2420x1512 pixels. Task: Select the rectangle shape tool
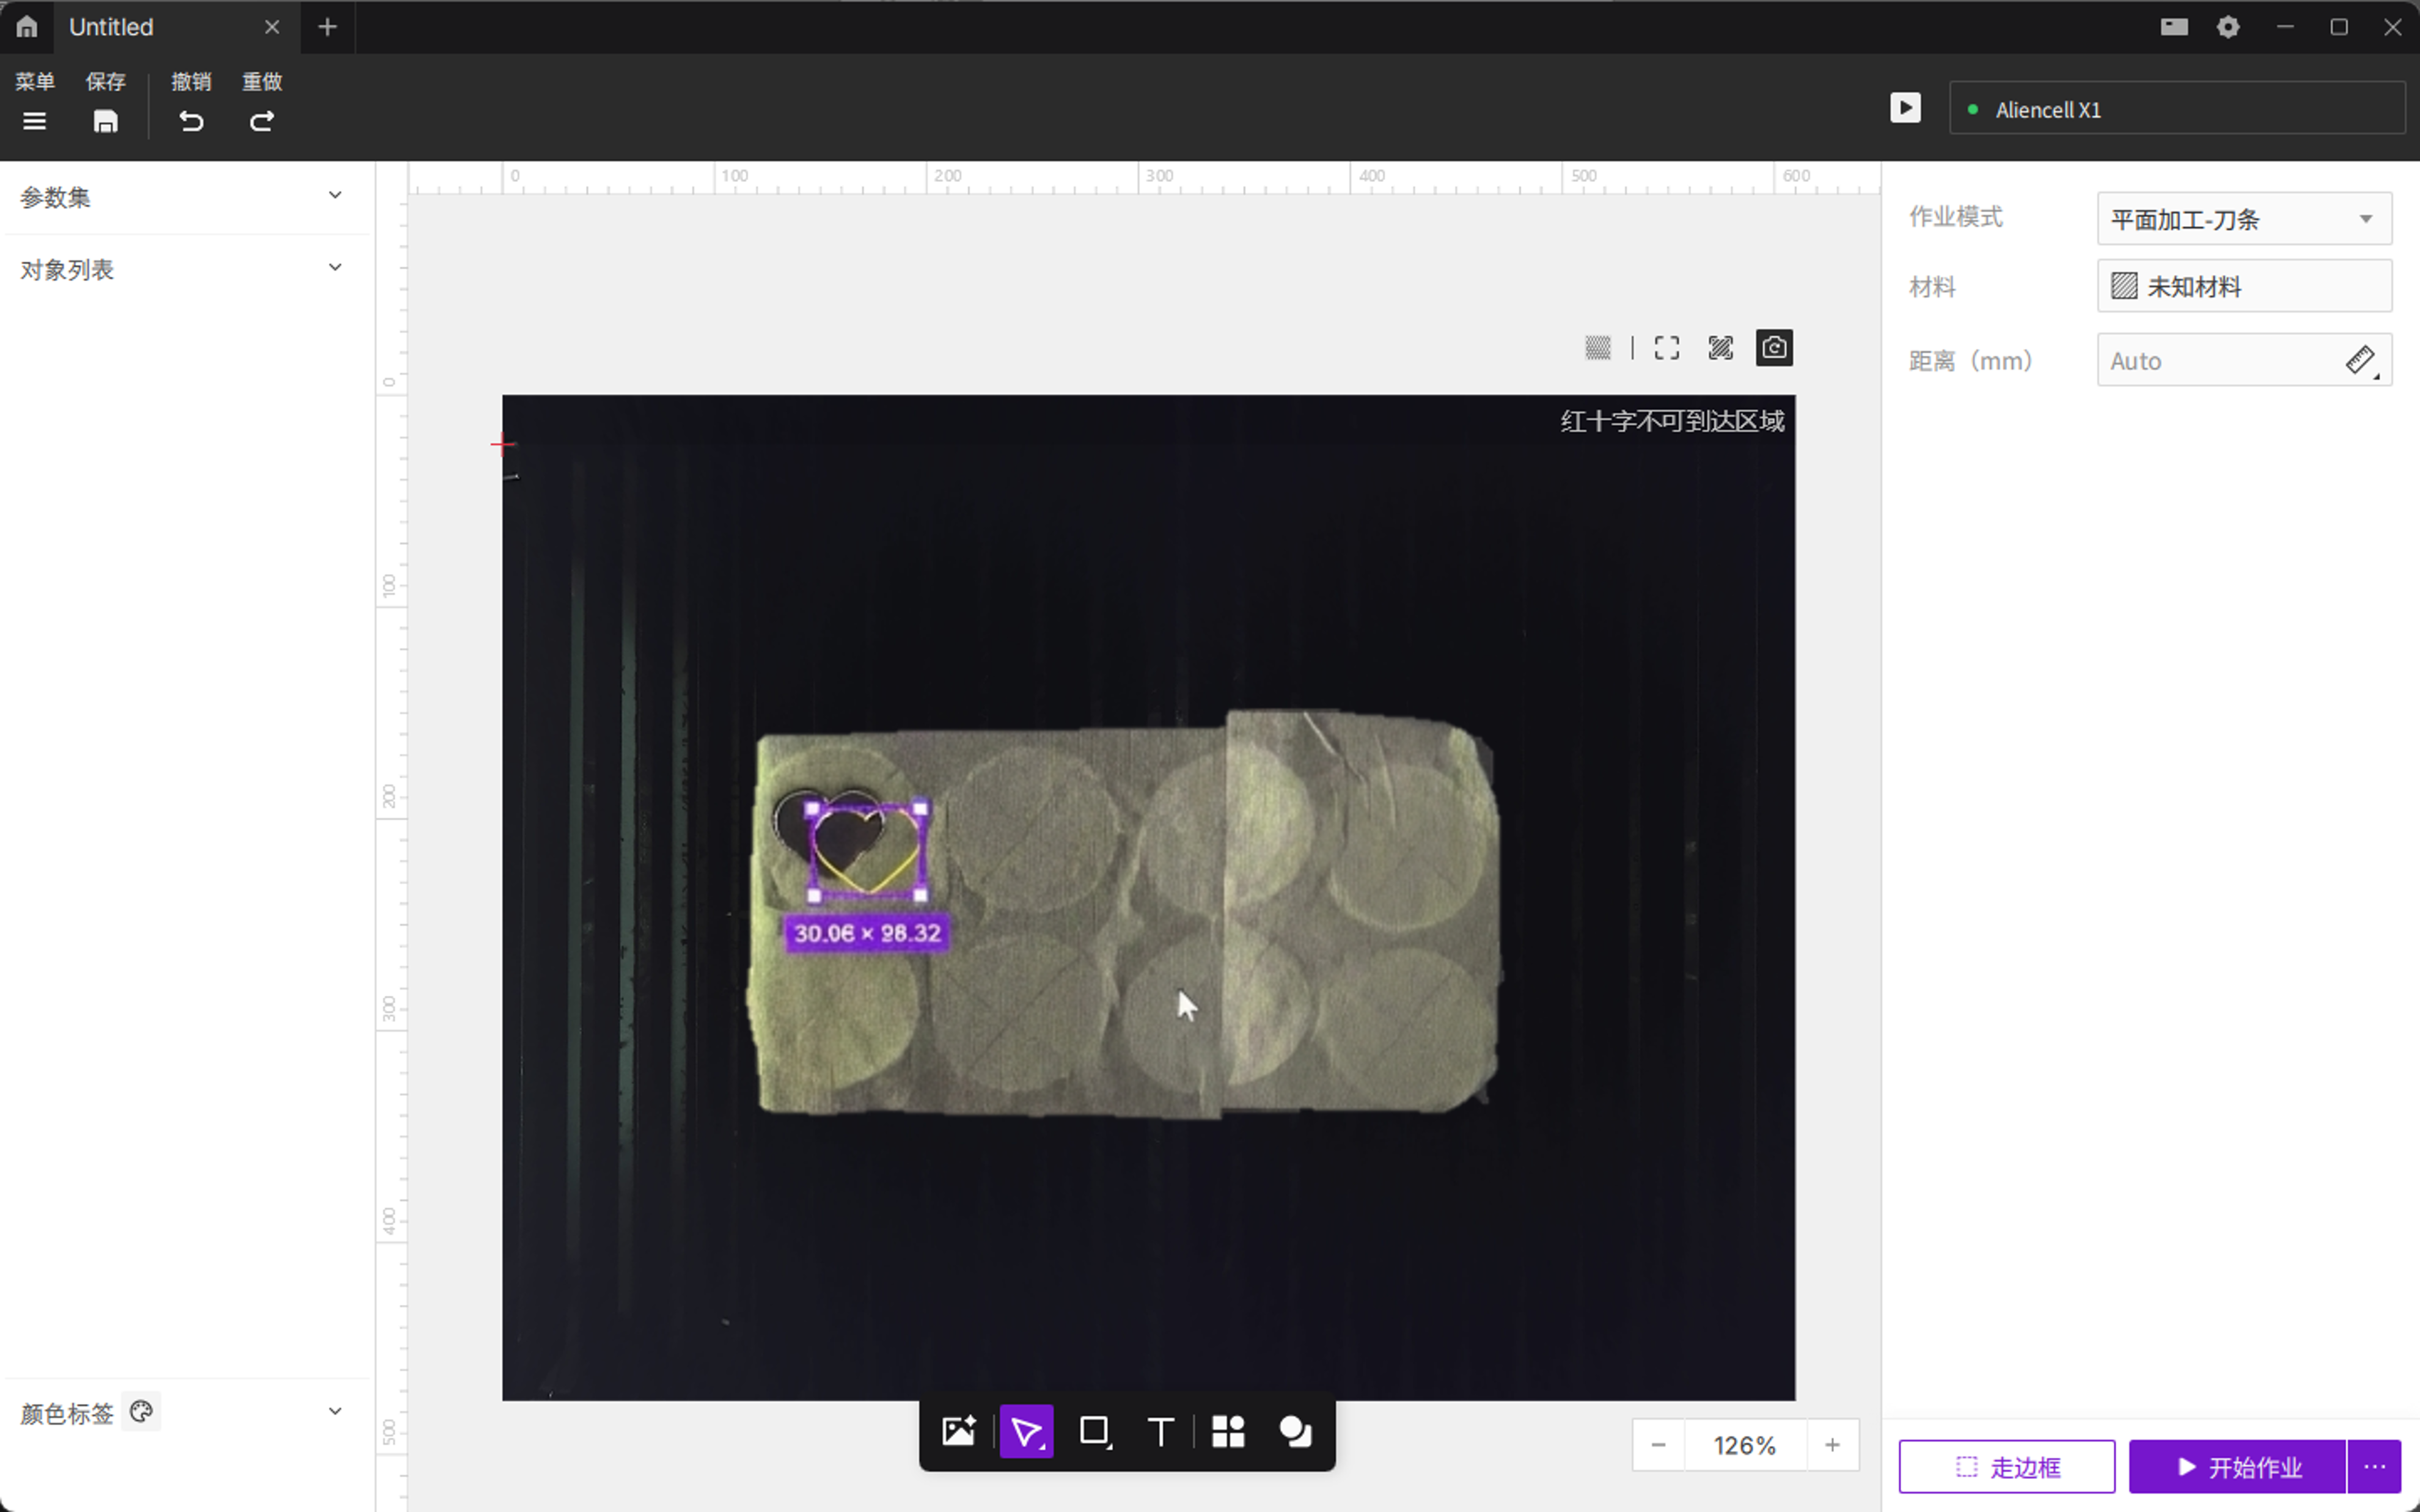(1094, 1431)
